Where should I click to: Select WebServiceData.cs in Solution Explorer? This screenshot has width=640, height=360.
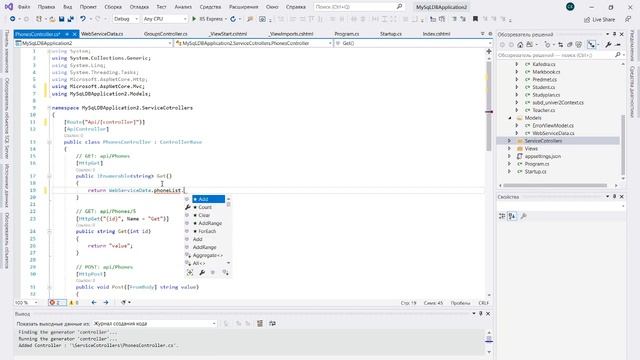[553, 133]
